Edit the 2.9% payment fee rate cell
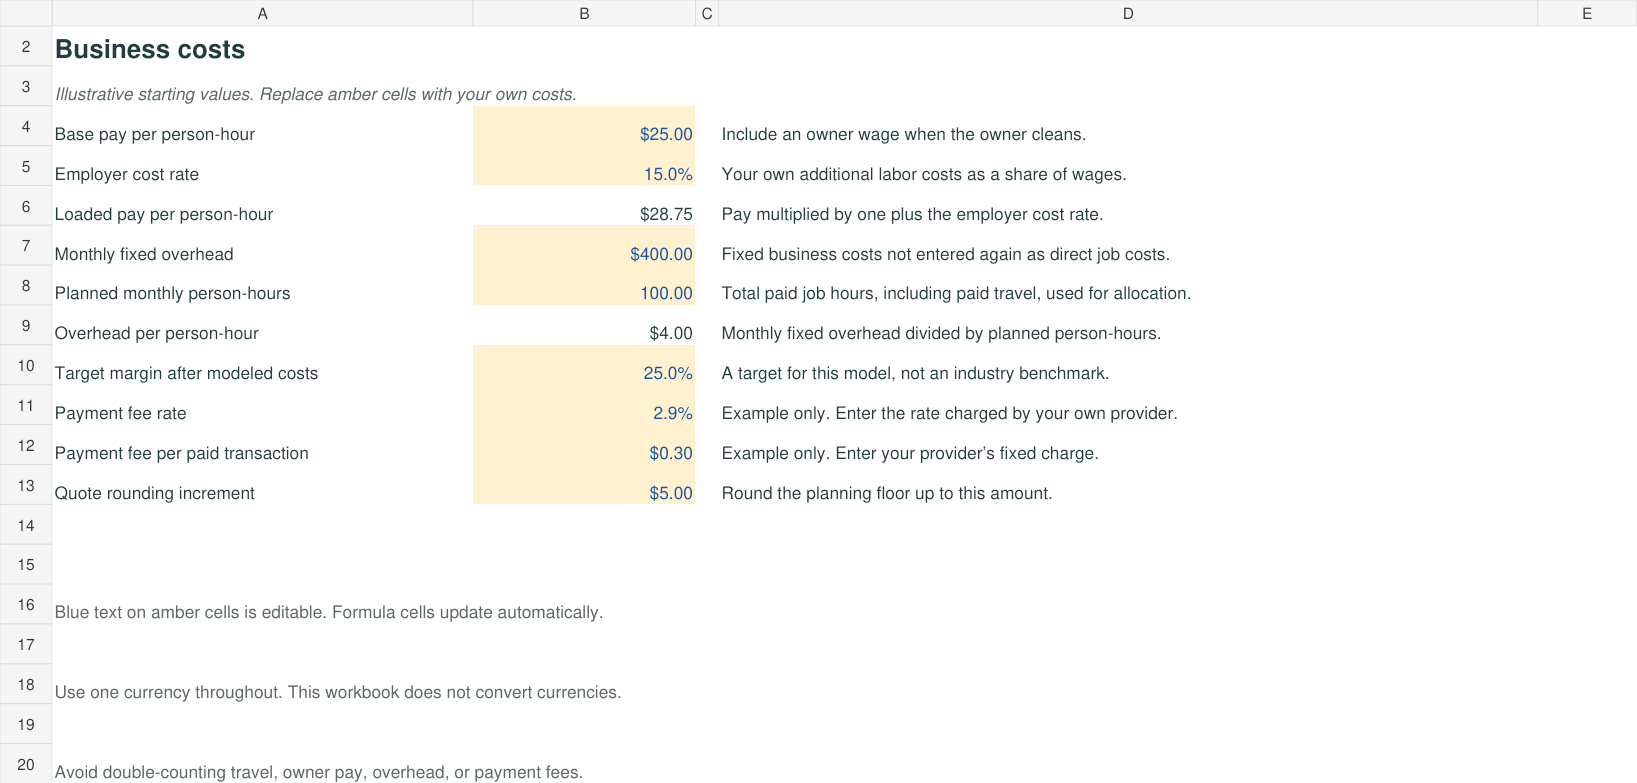 (x=584, y=406)
